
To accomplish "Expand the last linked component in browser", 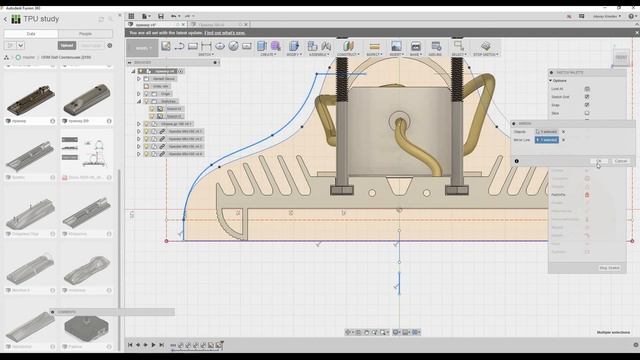I will (x=139, y=154).
